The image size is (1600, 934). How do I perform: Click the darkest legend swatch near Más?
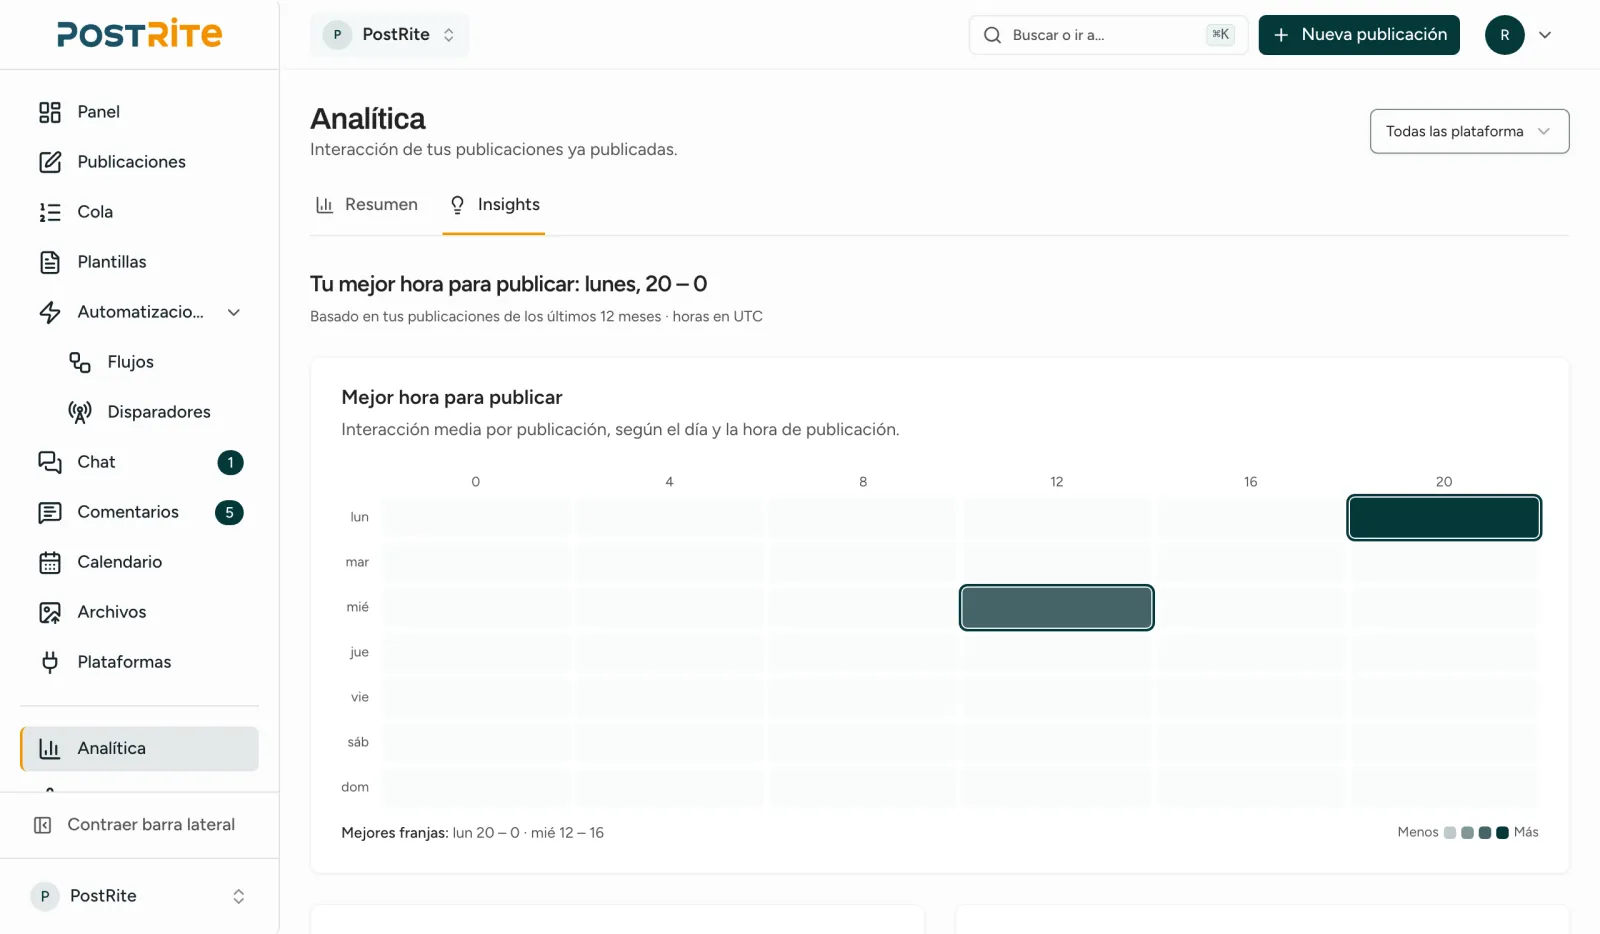click(x=1502, y=832)
